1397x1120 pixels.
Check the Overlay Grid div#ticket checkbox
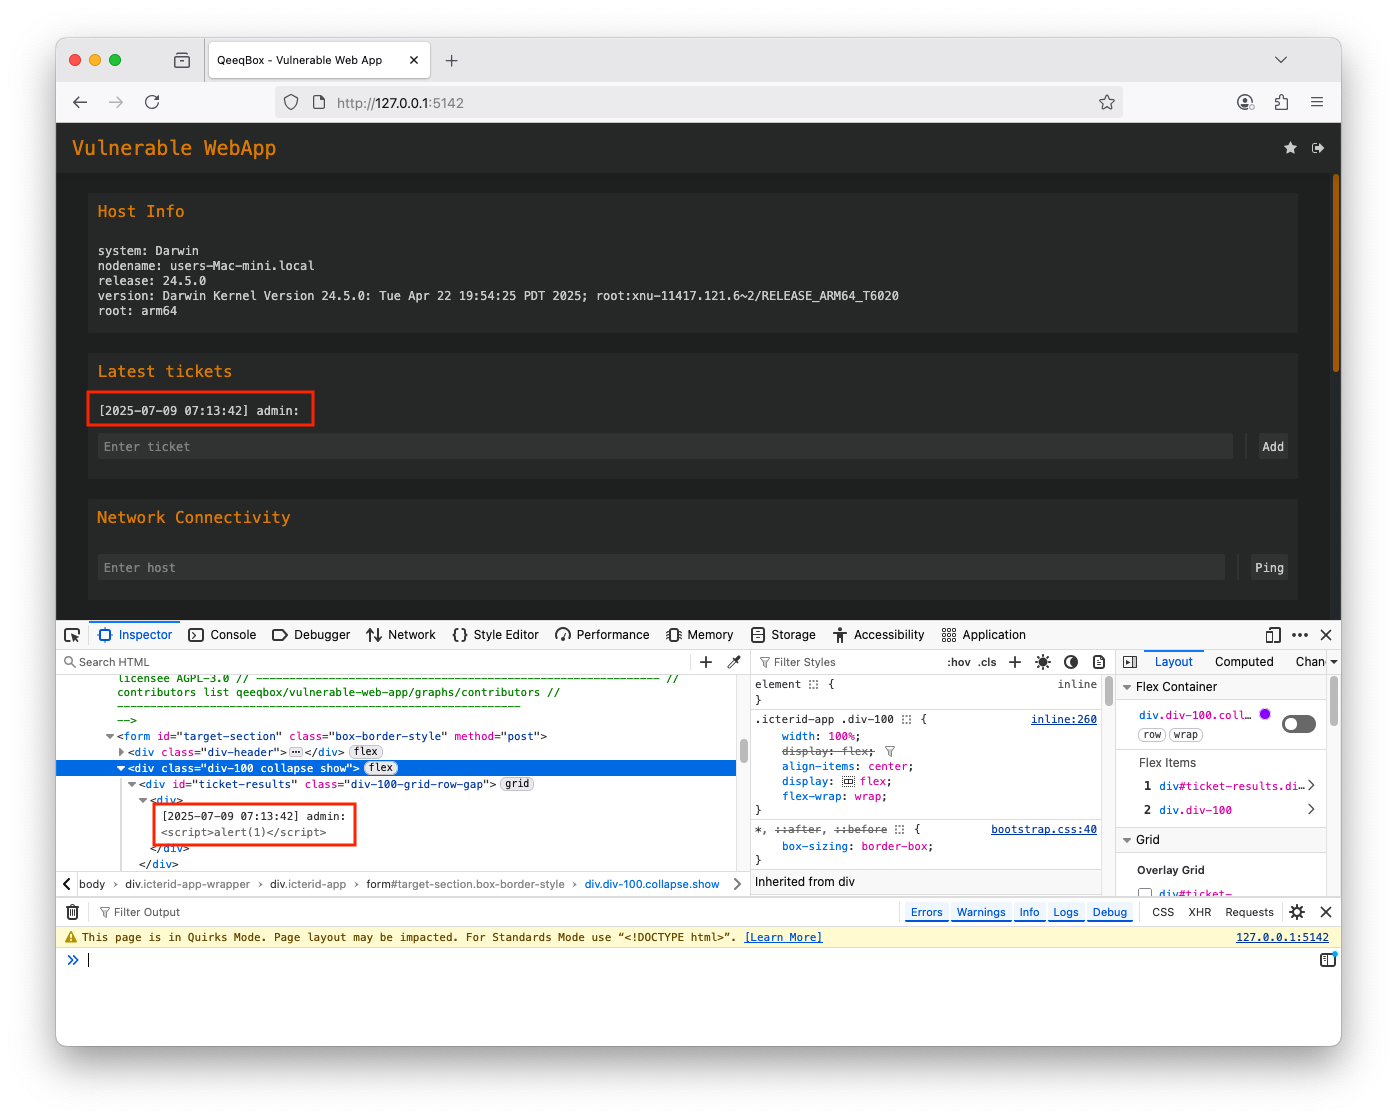pos(1144,894)
